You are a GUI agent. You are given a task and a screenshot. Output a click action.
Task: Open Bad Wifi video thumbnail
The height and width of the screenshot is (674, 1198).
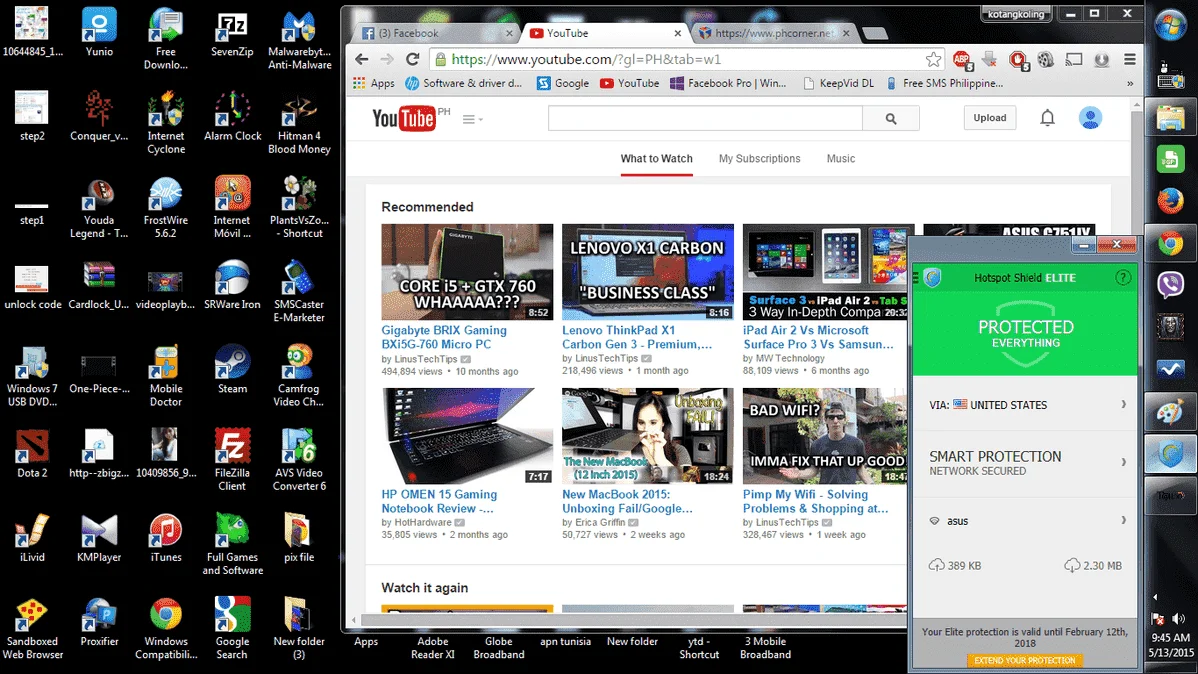(x=825, y=436)
